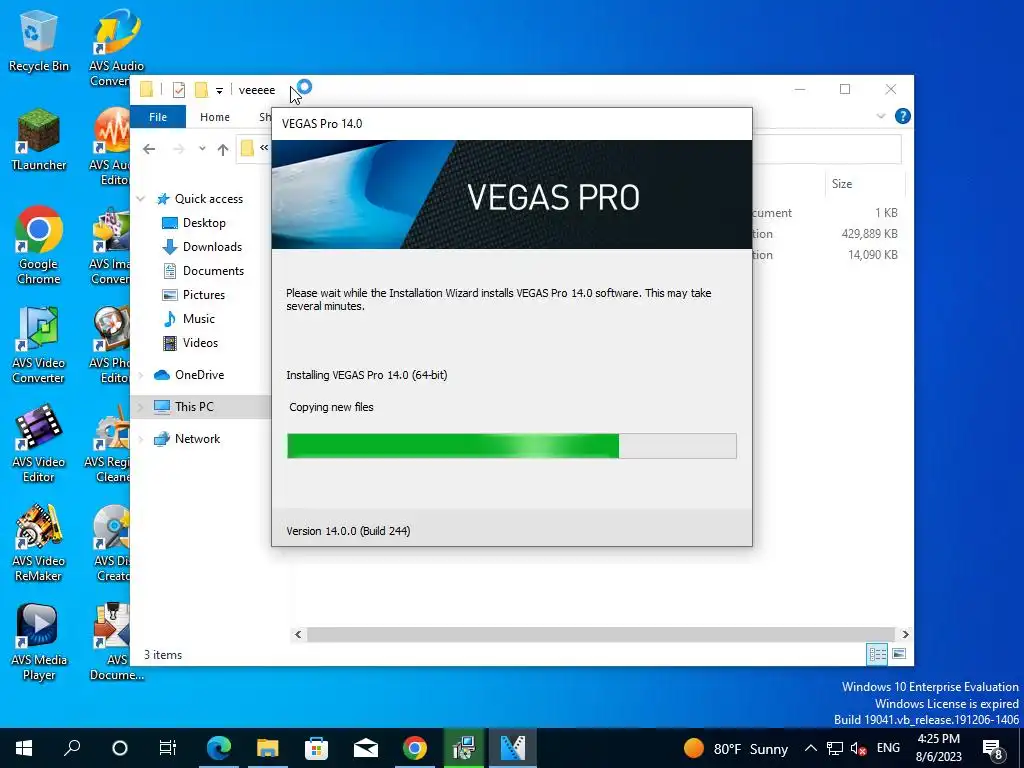This screenshot has height=768, width=1024.
Task: Select the VEGAS Pro taskbar icon
Action: click(513, 748)
